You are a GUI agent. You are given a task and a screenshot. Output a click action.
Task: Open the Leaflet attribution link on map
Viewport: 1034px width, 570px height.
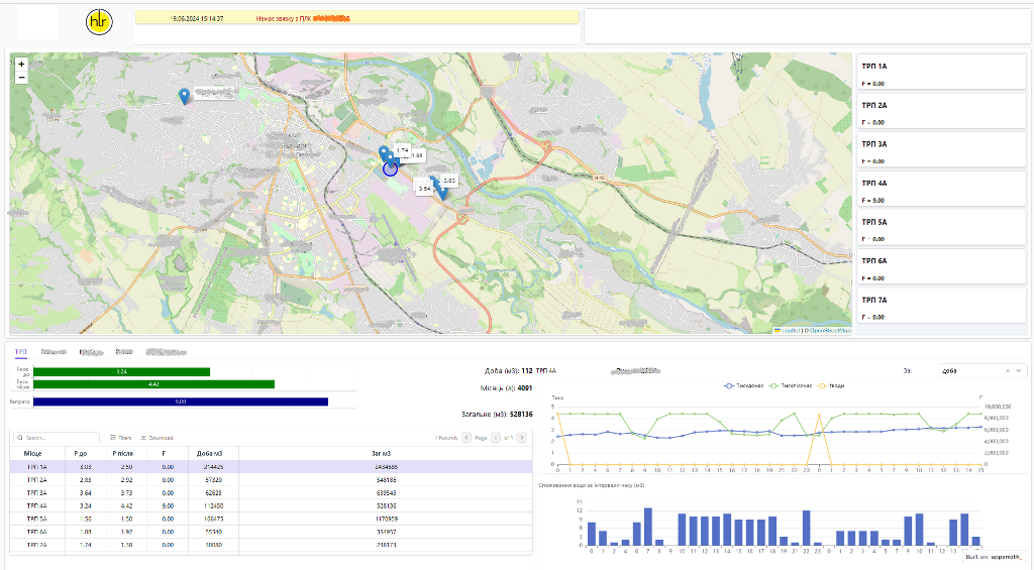790,331
